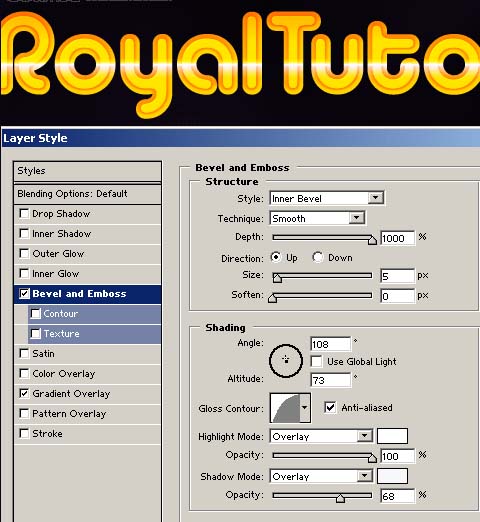Uncheck the Gradient Overlay effect
The height and width of the screenshot is (522, 480).
(24, 393)
